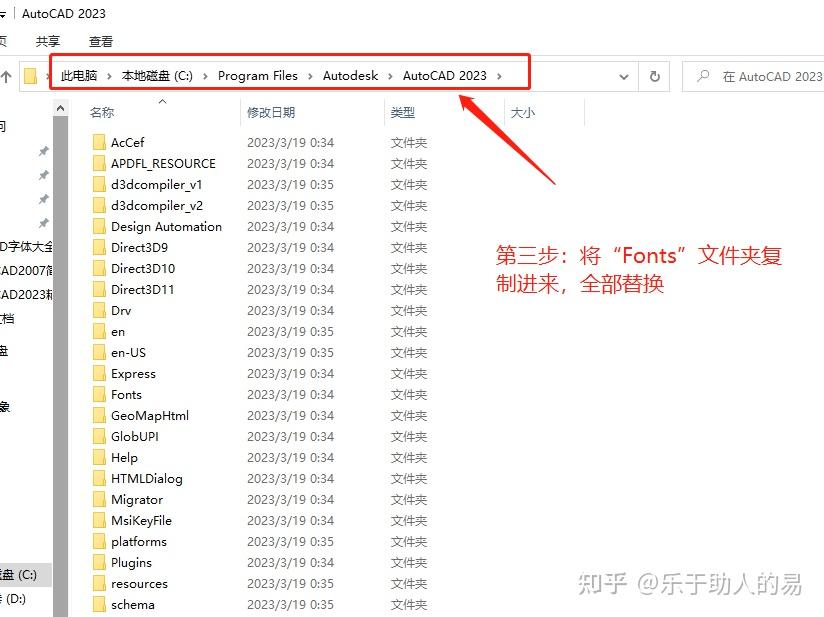Go to 此电脑 in the breadcrumb
Viewport: 824px width, 617px height.
coord(79,76)
